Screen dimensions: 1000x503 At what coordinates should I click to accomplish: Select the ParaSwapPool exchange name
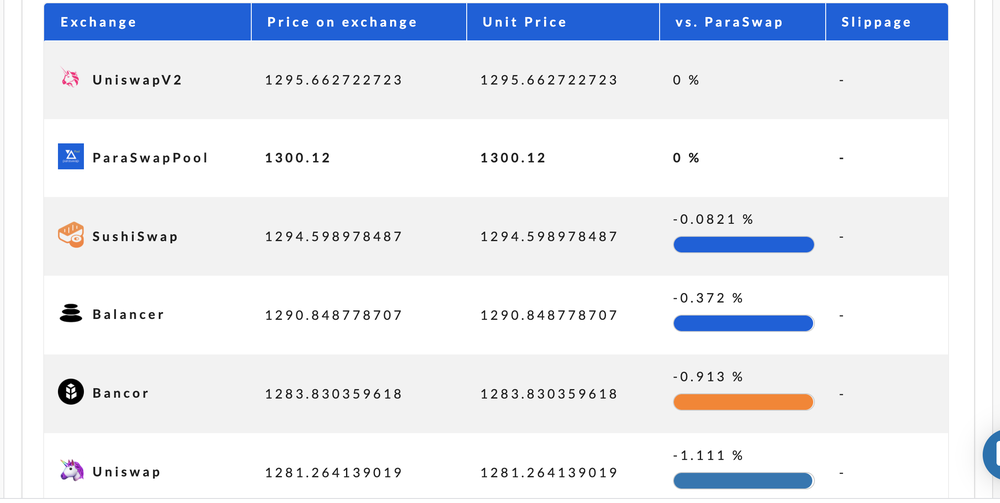(150, 157)
